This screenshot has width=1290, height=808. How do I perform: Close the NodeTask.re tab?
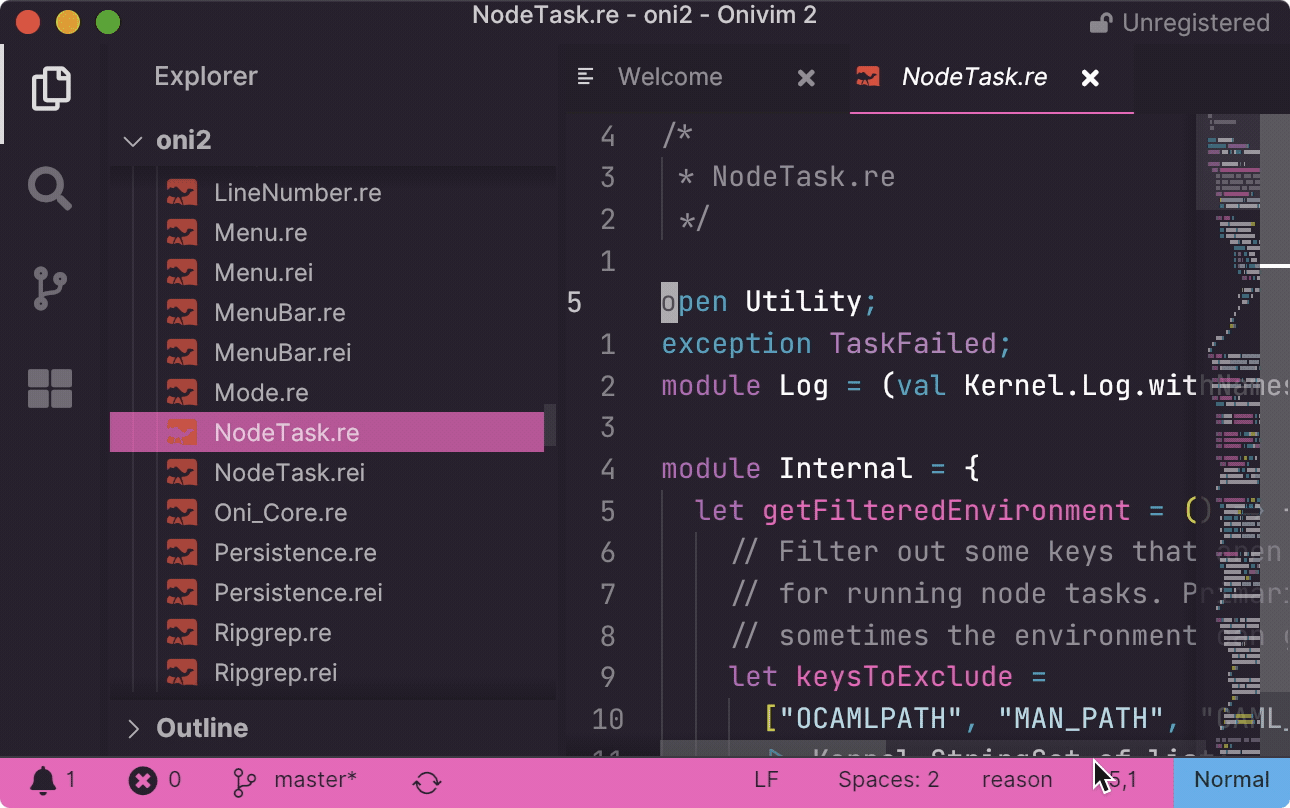pos(1091,78)
